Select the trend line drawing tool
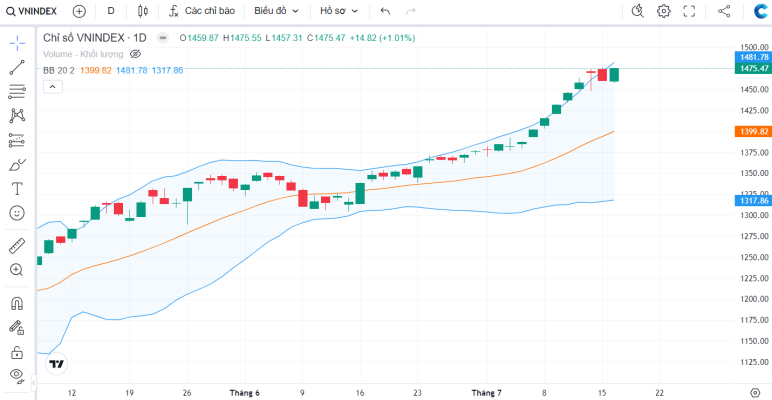This screenshot has width=772, height=400. click(x=17, y=67)
